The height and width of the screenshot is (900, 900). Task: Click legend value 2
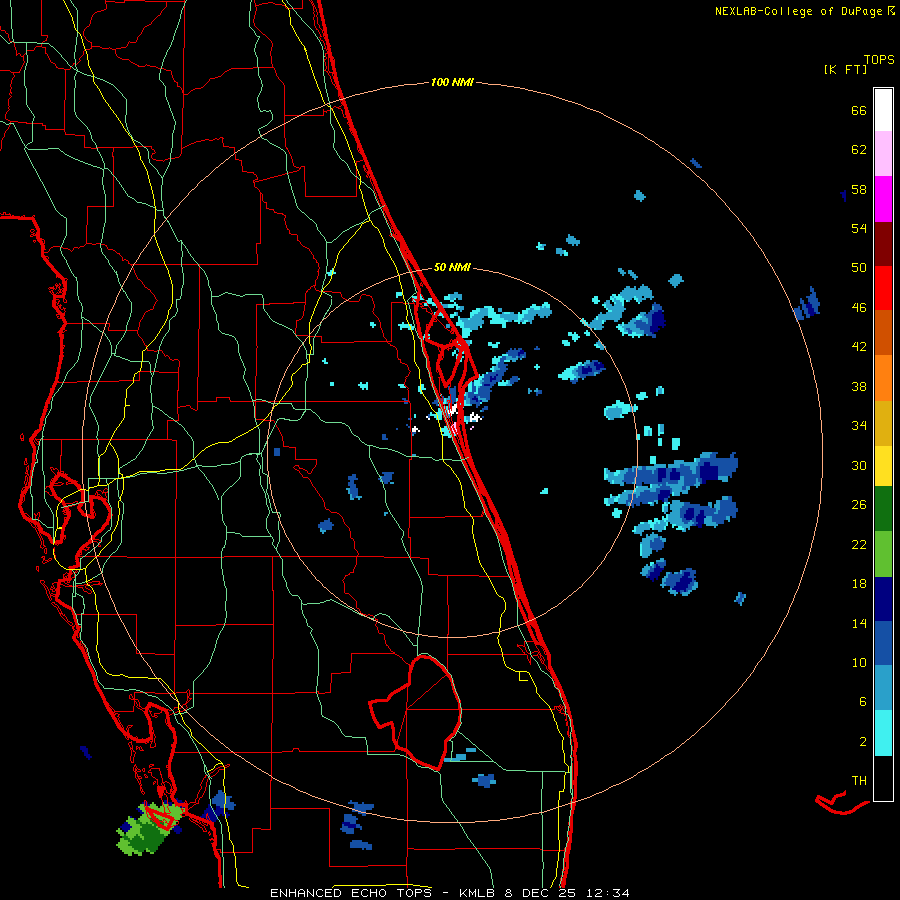pyautogui.click(x=863, y=742)
